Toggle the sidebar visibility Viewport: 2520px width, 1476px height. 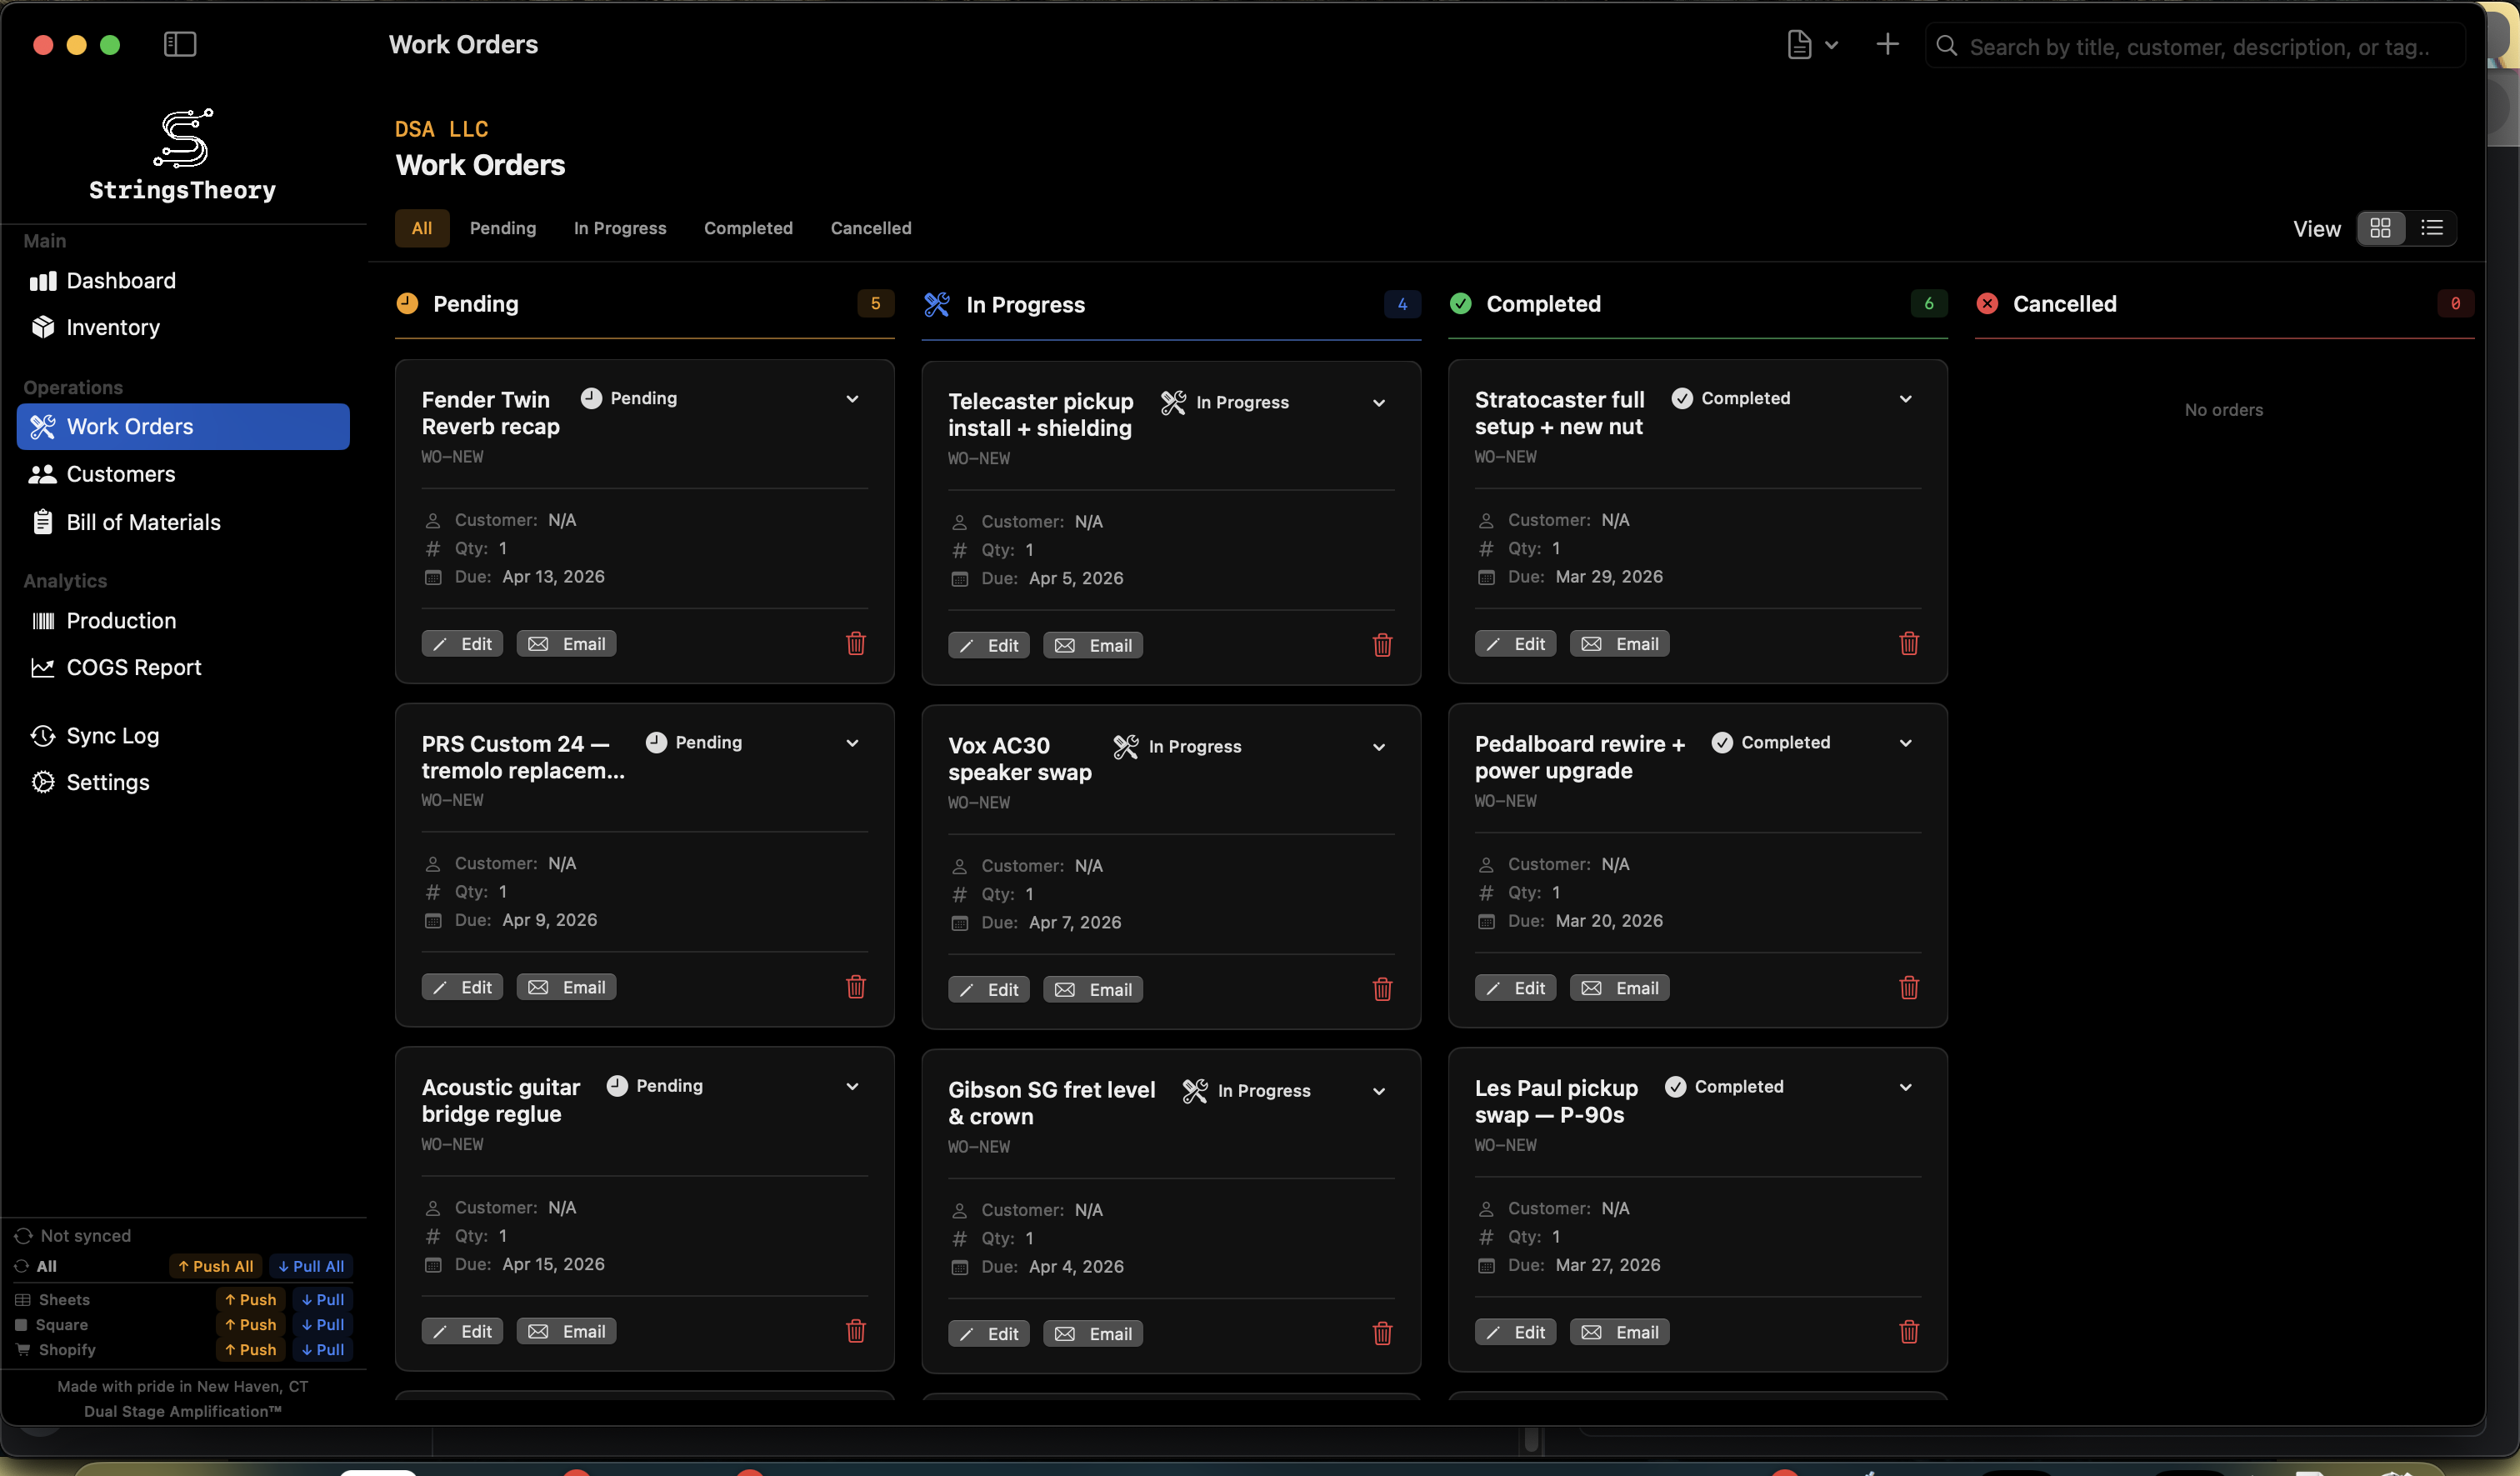coord(180,44)
